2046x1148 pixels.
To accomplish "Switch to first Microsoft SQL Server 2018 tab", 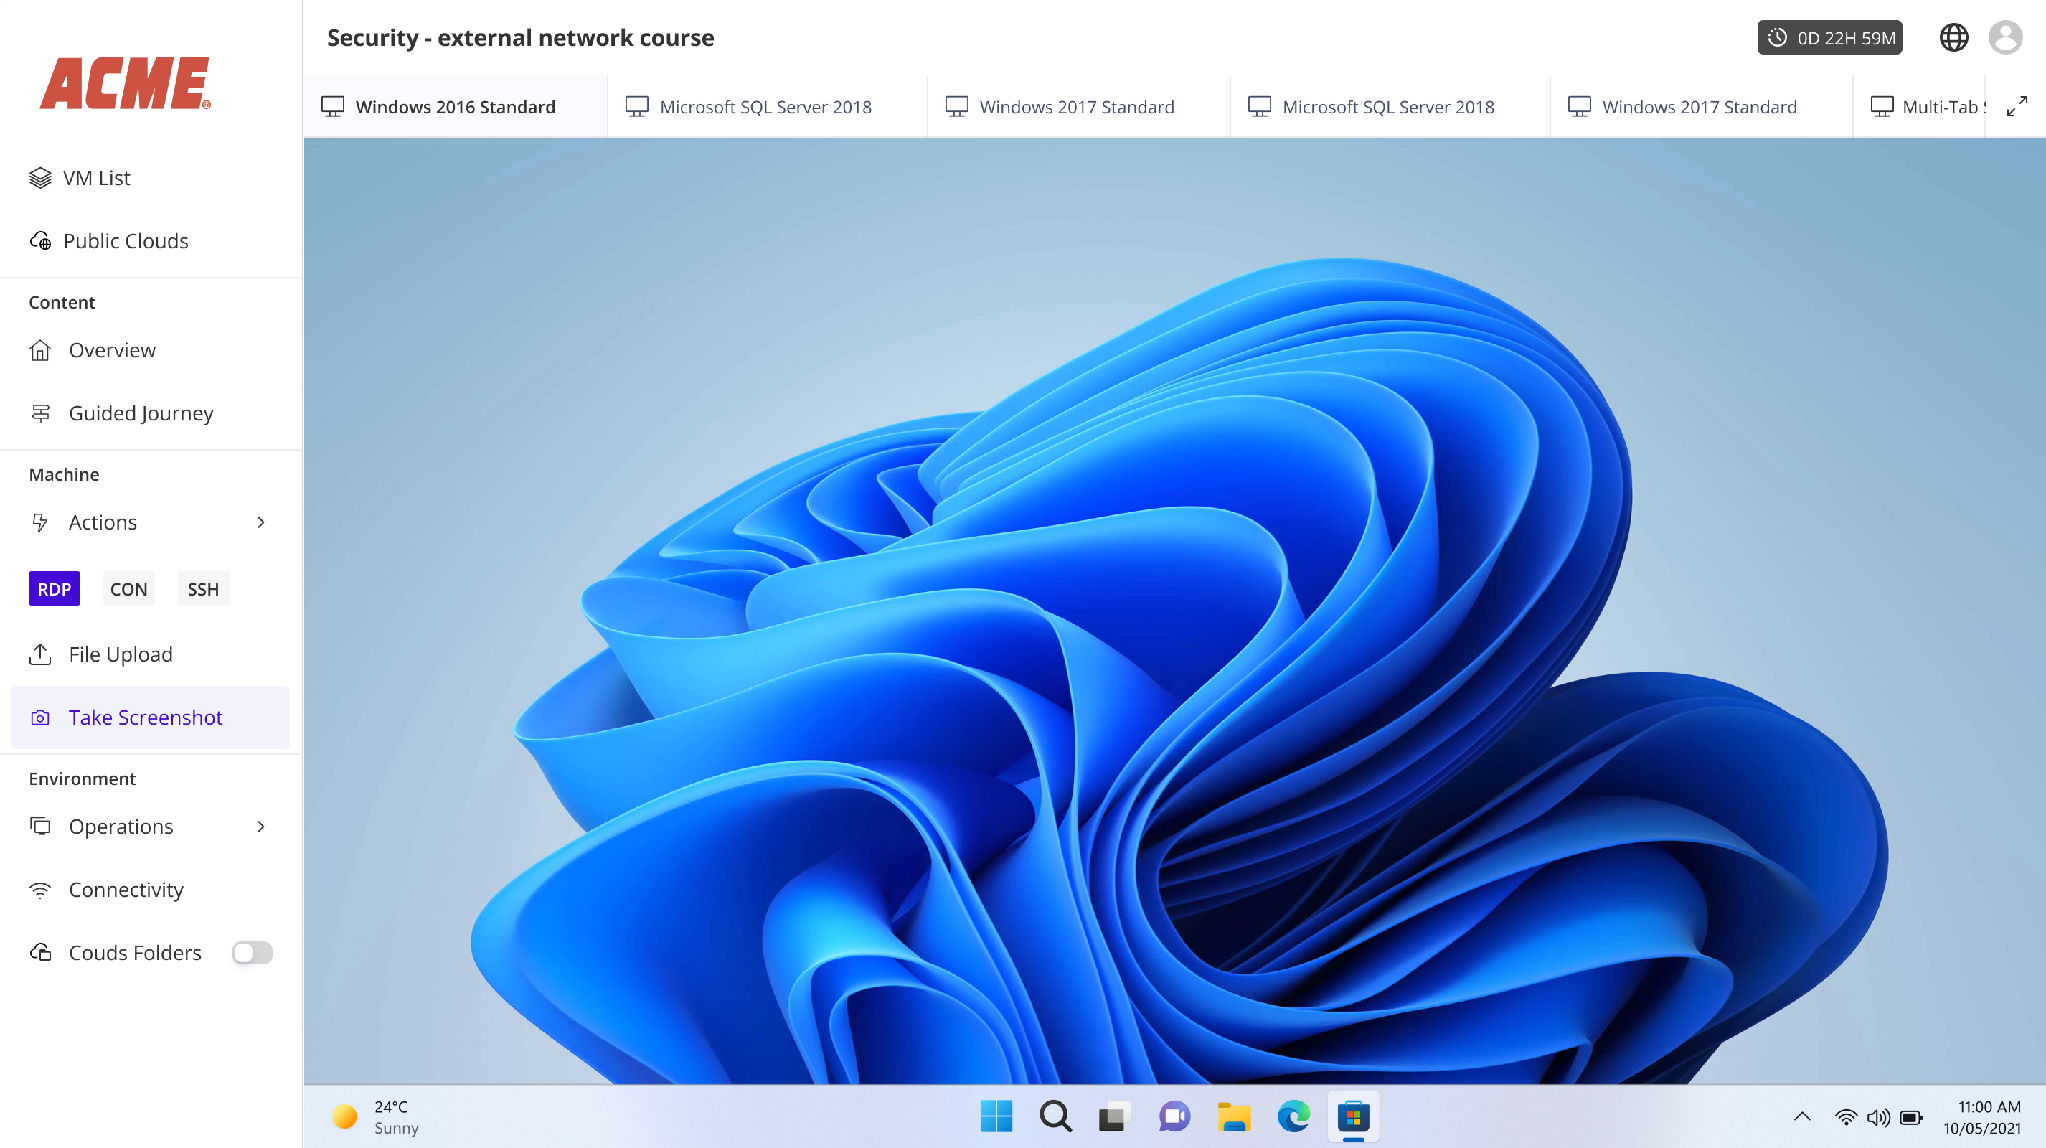I will point(766,106).
